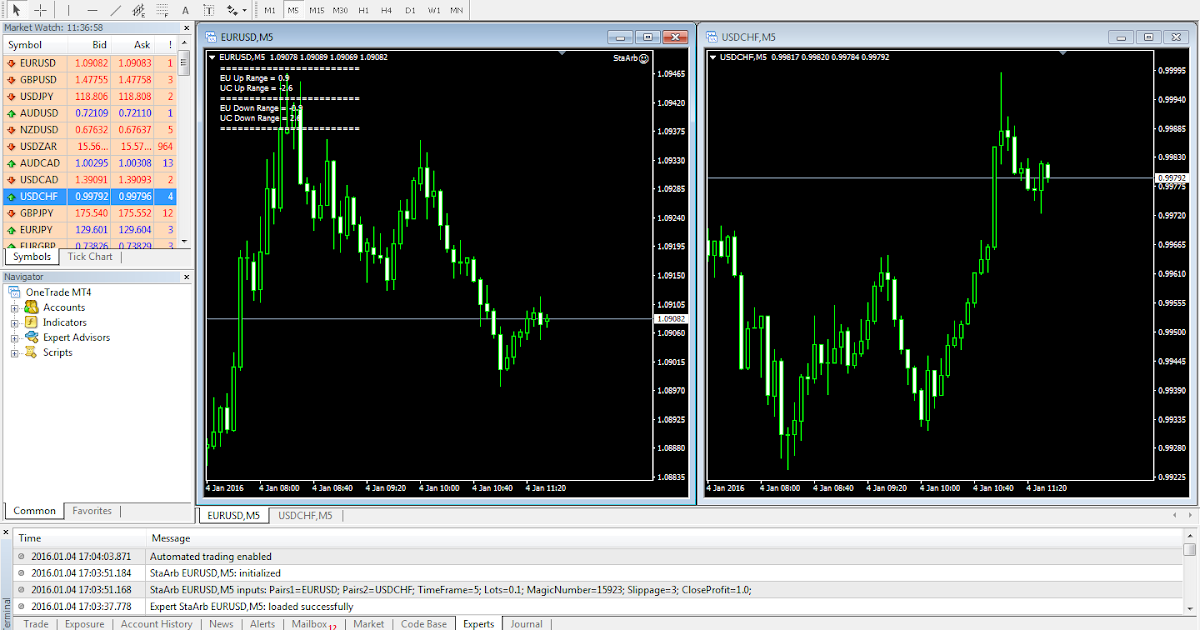1200x630 pixels.
Task: Switch chart to M30 timeframe
Action: point(340,10)
